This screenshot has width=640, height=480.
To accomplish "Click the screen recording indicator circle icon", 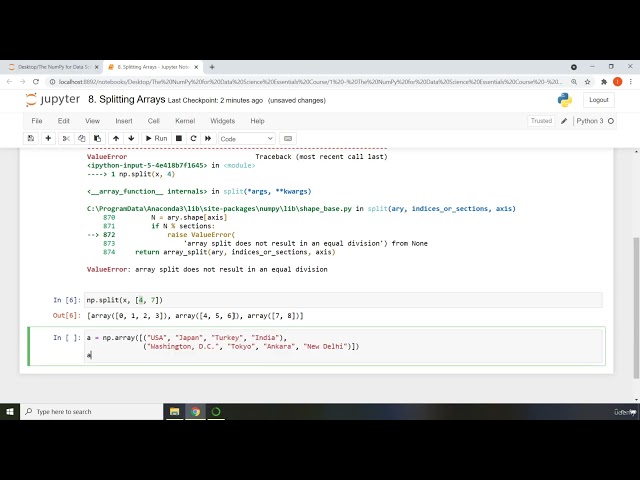I will 574,67.
